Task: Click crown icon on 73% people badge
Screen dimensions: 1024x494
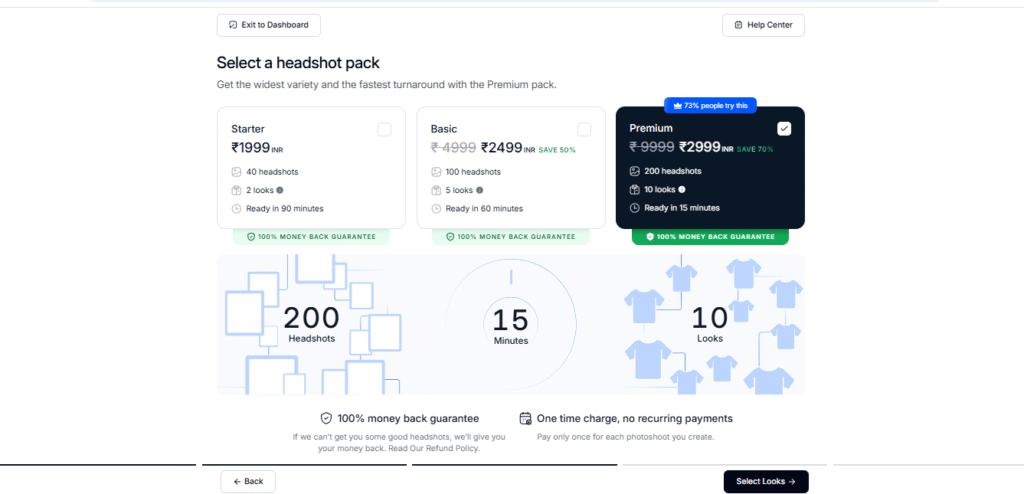Action: 677,105
